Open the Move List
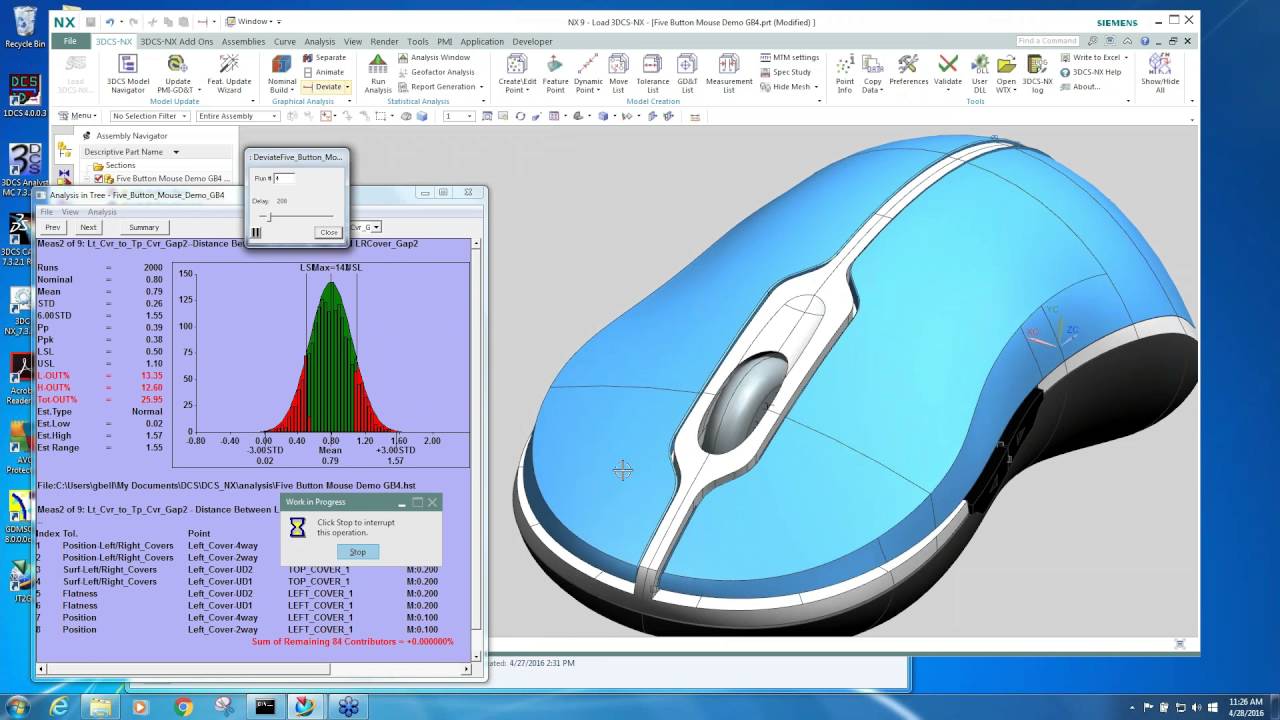1280x720 pixels. pos(618,72)
